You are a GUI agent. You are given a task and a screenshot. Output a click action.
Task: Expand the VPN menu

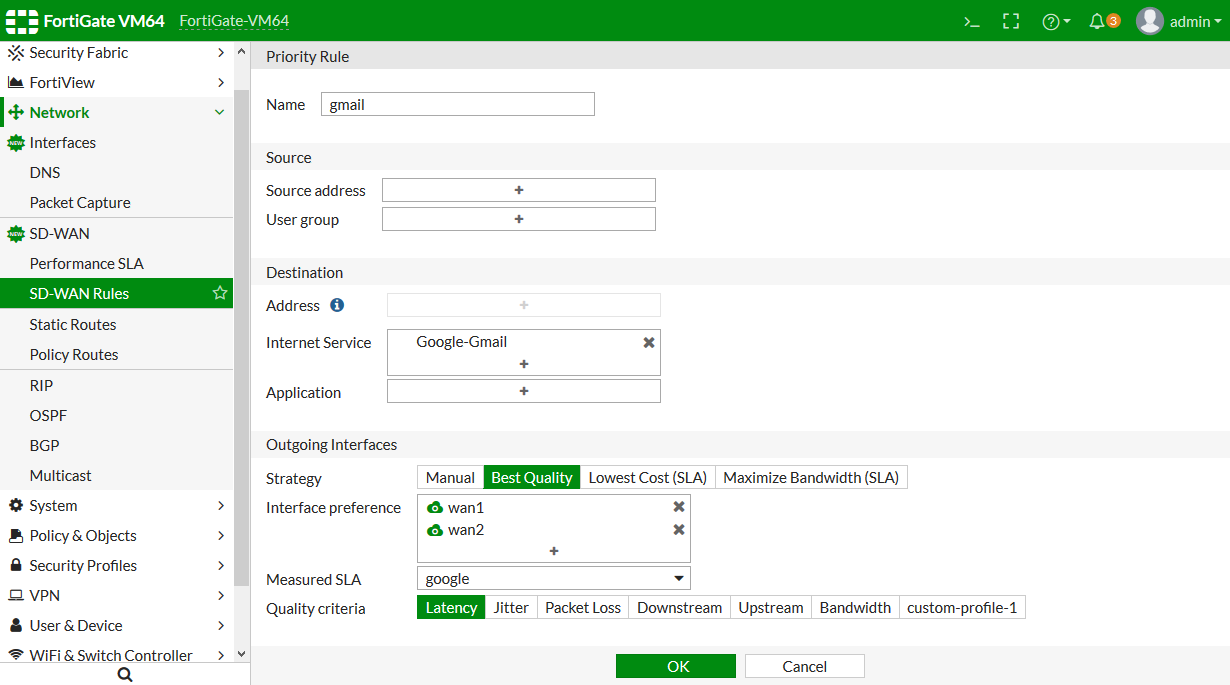tap(116, 596)
